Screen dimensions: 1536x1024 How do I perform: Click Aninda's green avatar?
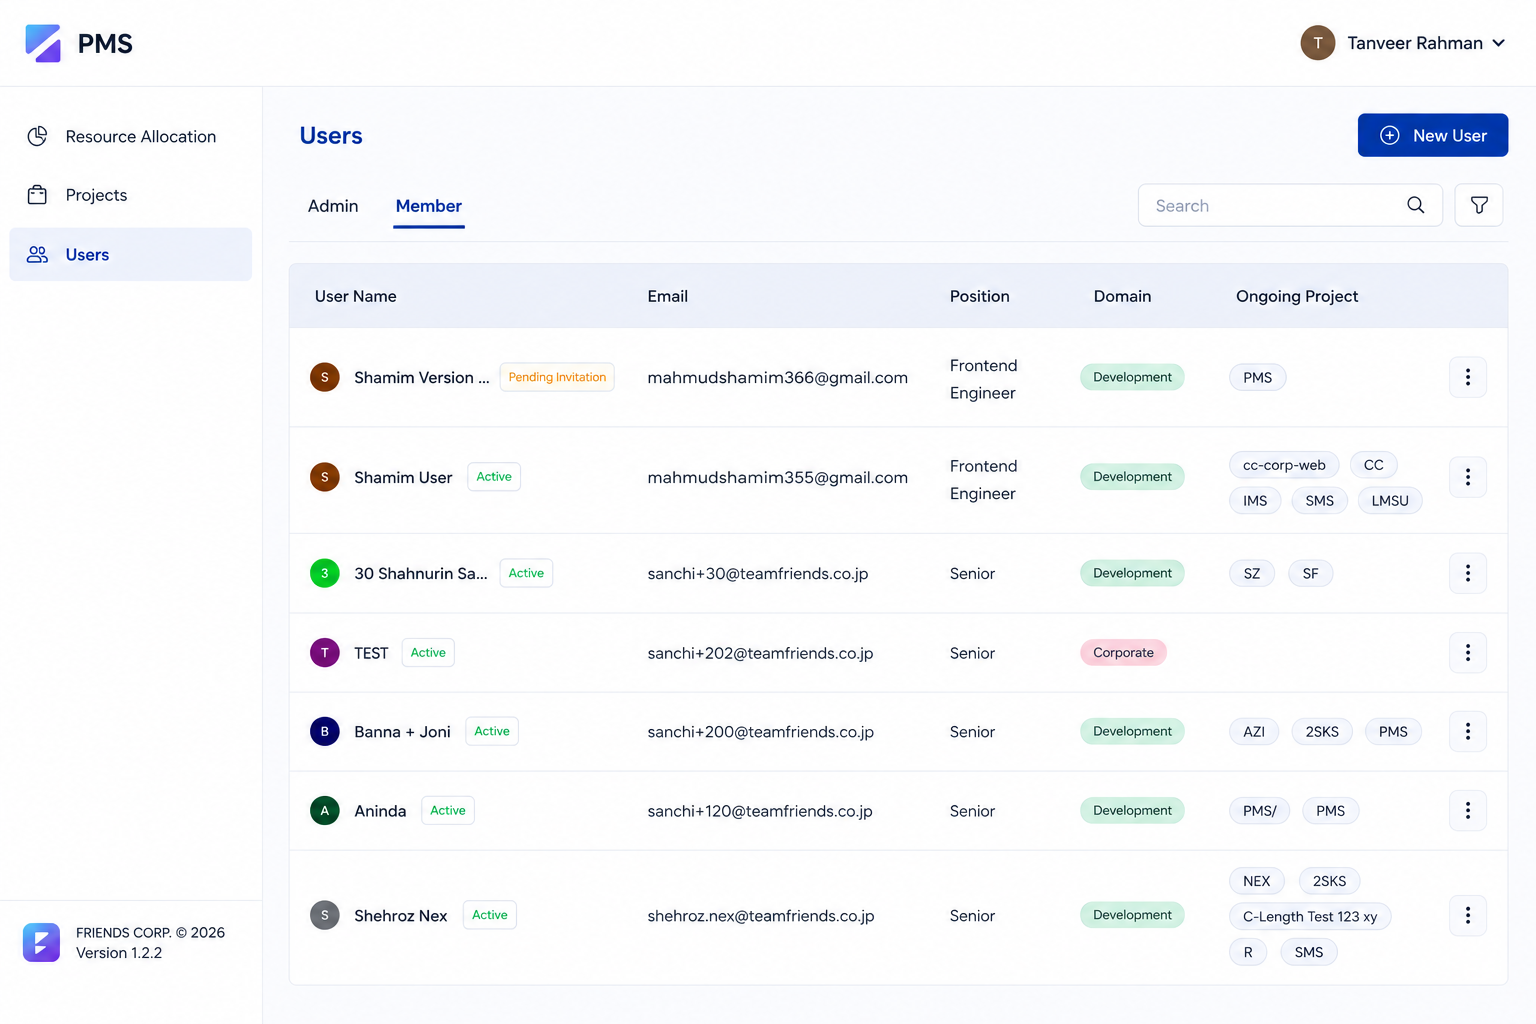pyautogui.click(x=324, y=810)
